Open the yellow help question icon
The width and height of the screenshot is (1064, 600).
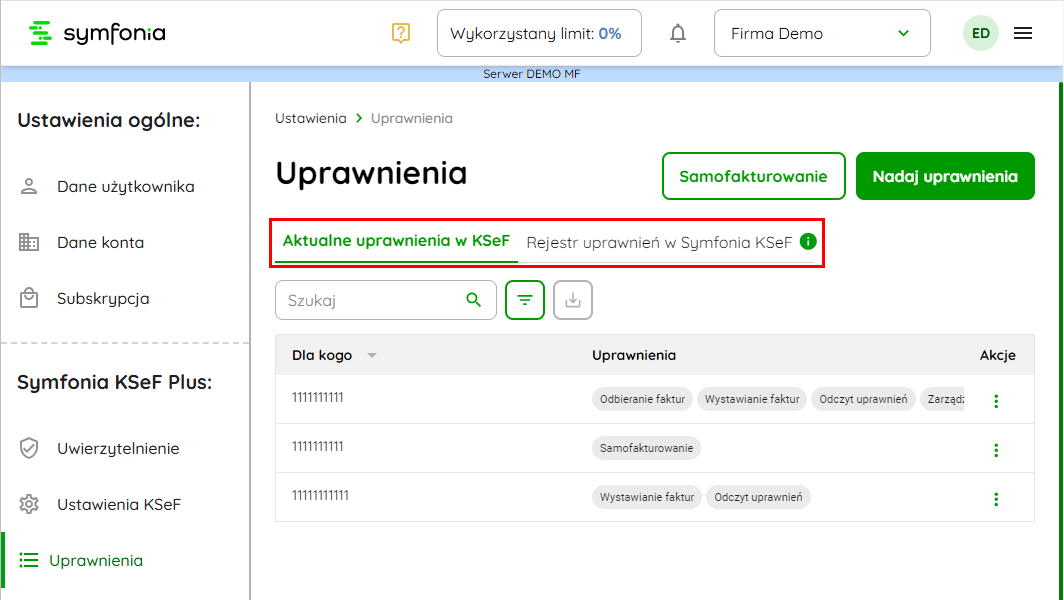click(401, 33)
